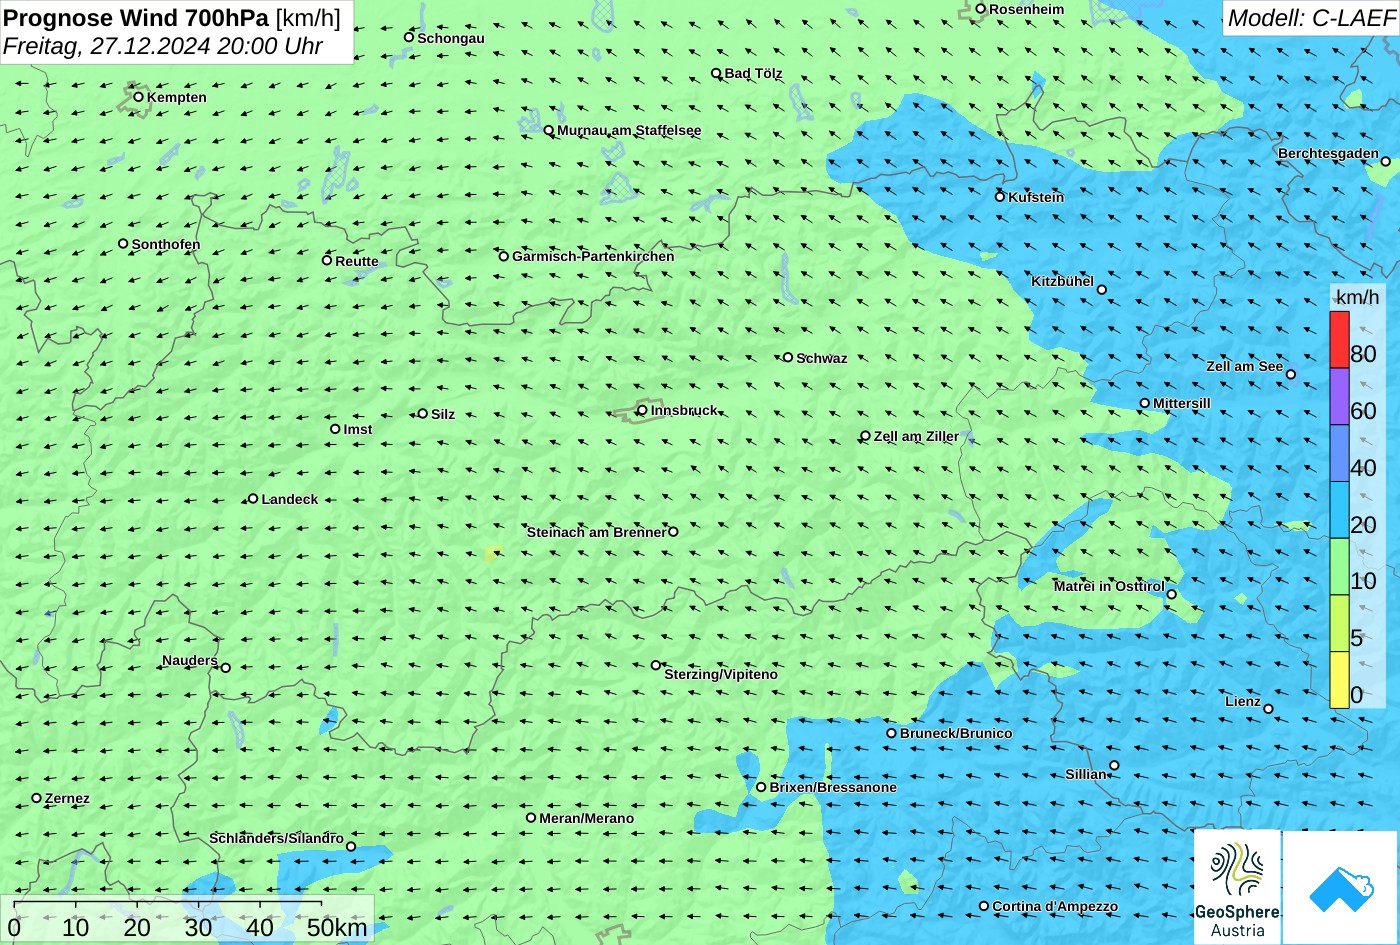1400x945 pixels.
Task: Click the light blue 20 km/h legend color
Action: pos(1339,510)
